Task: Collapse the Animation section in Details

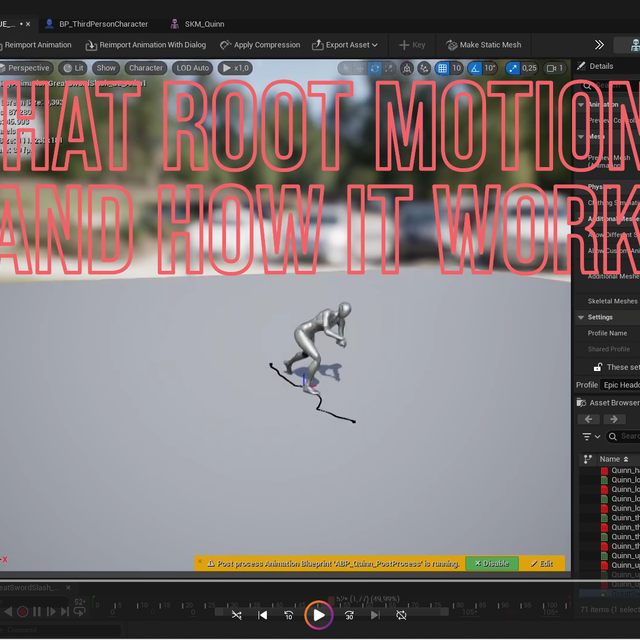Action: coord(581,105)
